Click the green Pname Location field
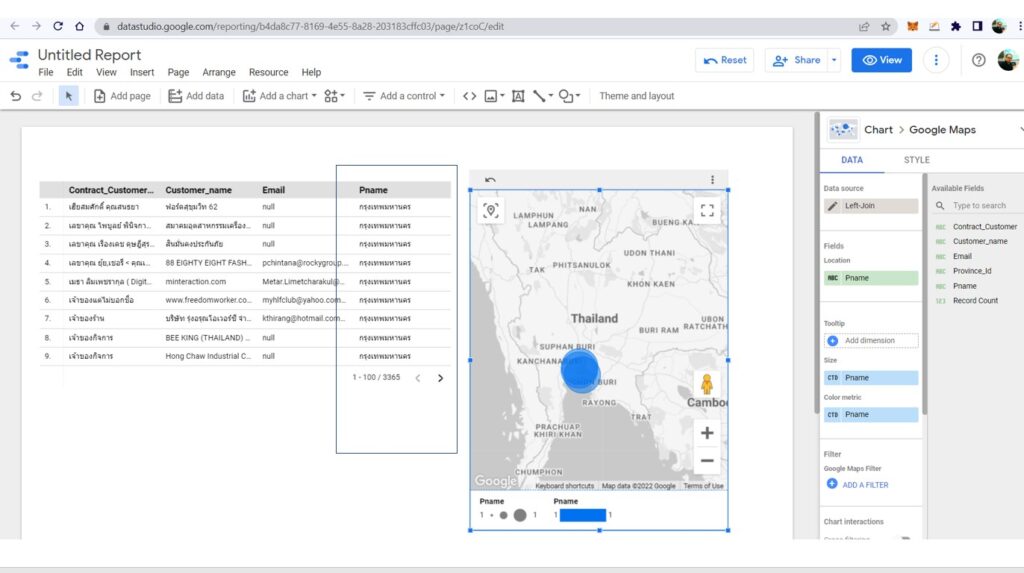 pos(871,278)
